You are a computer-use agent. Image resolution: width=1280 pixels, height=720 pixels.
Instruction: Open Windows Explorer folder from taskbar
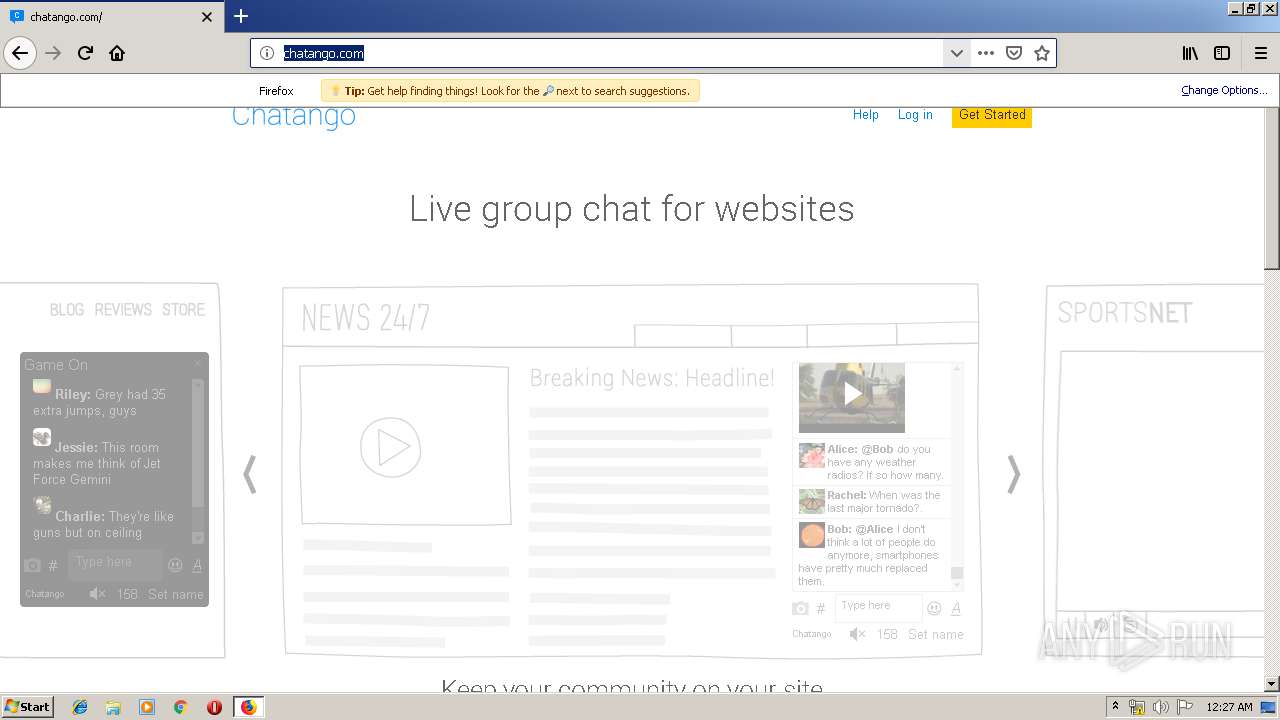coord(113,707)
